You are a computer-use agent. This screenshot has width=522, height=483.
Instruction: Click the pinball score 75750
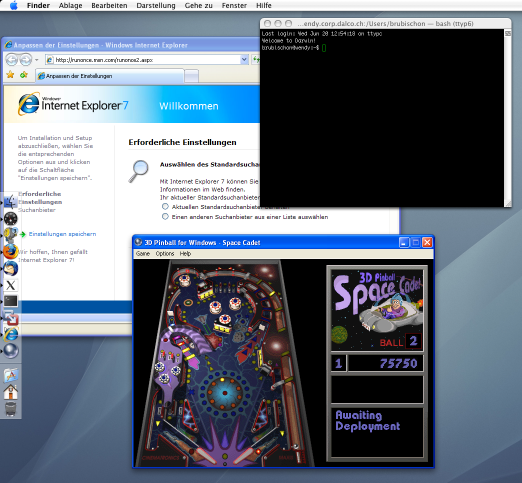click(398, 363)
